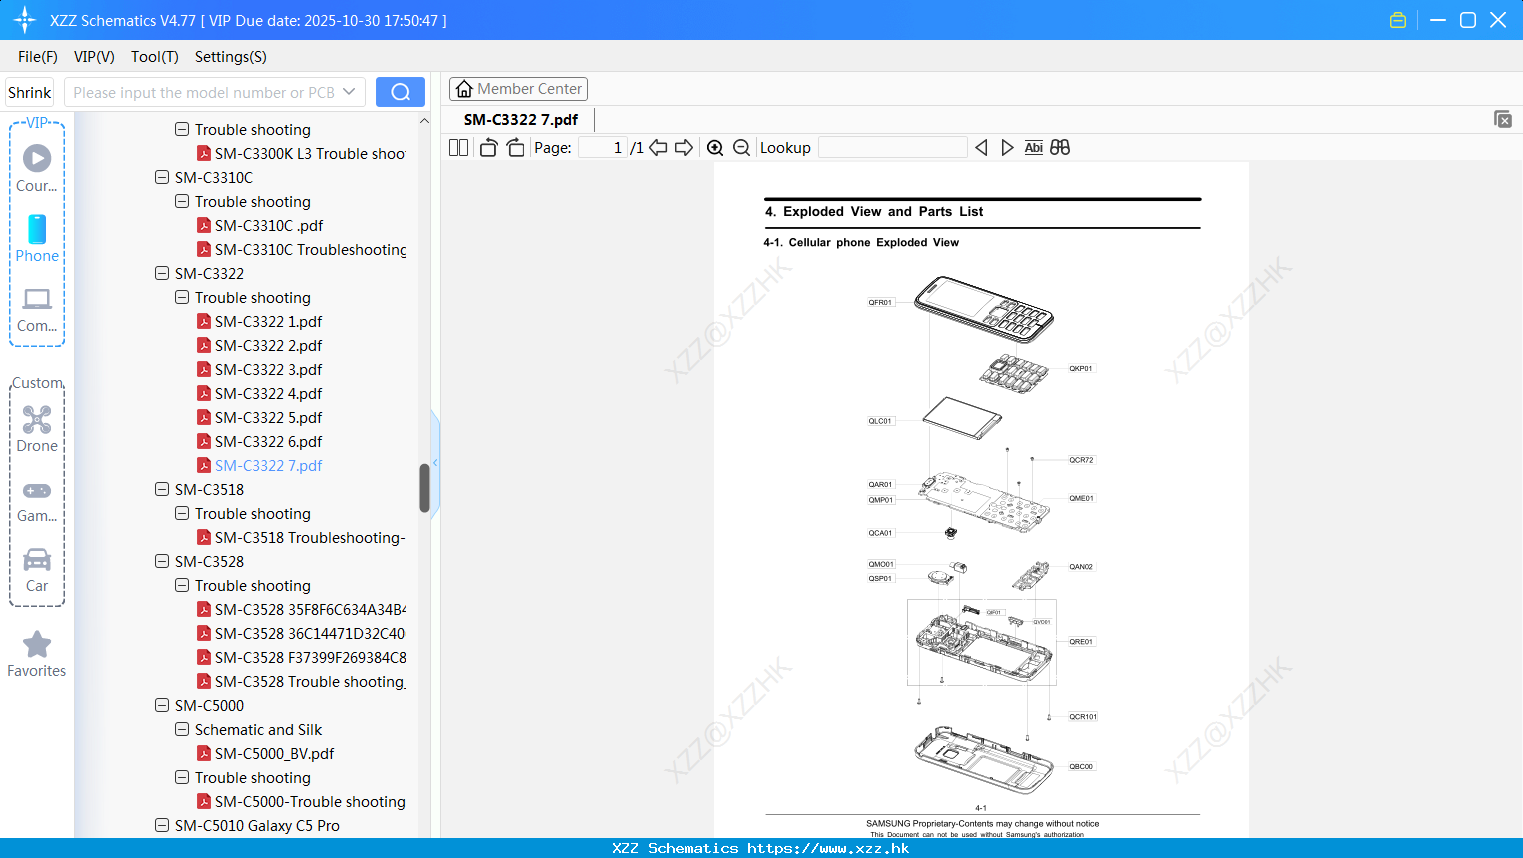
Task: Click the Lookup text field
Action: pos(893,147)
